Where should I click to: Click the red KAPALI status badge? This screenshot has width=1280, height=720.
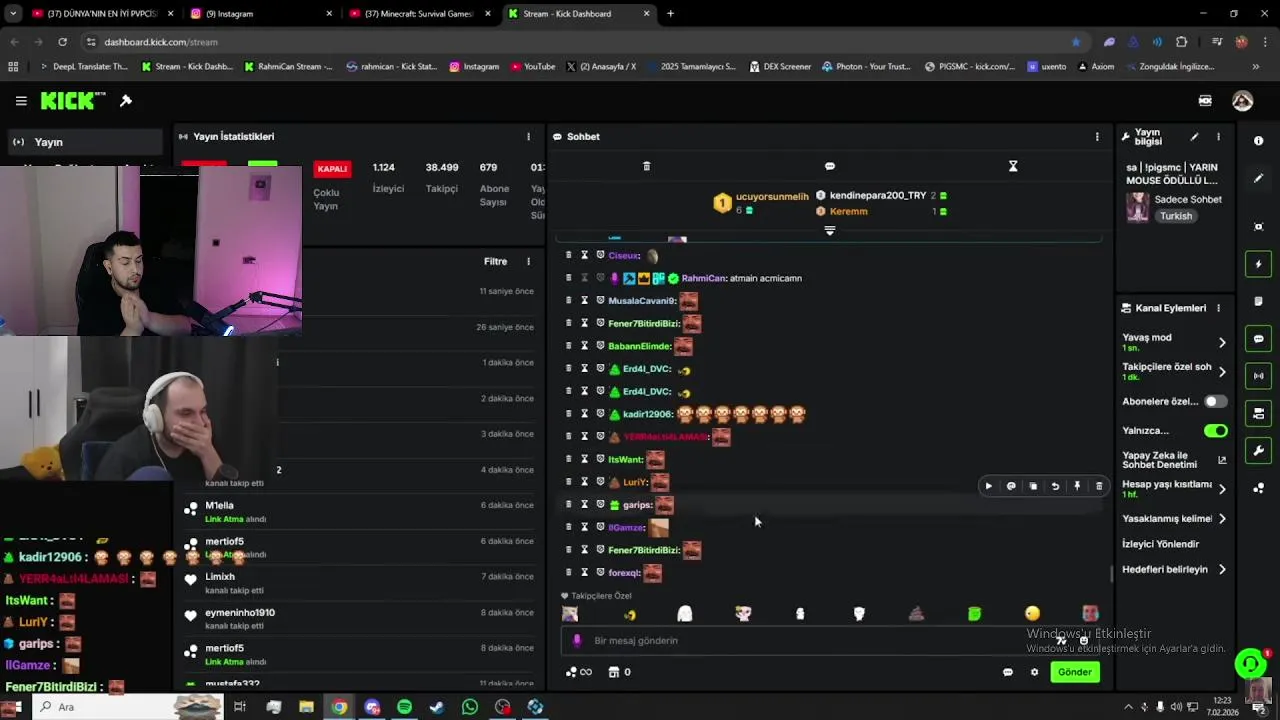332,169
